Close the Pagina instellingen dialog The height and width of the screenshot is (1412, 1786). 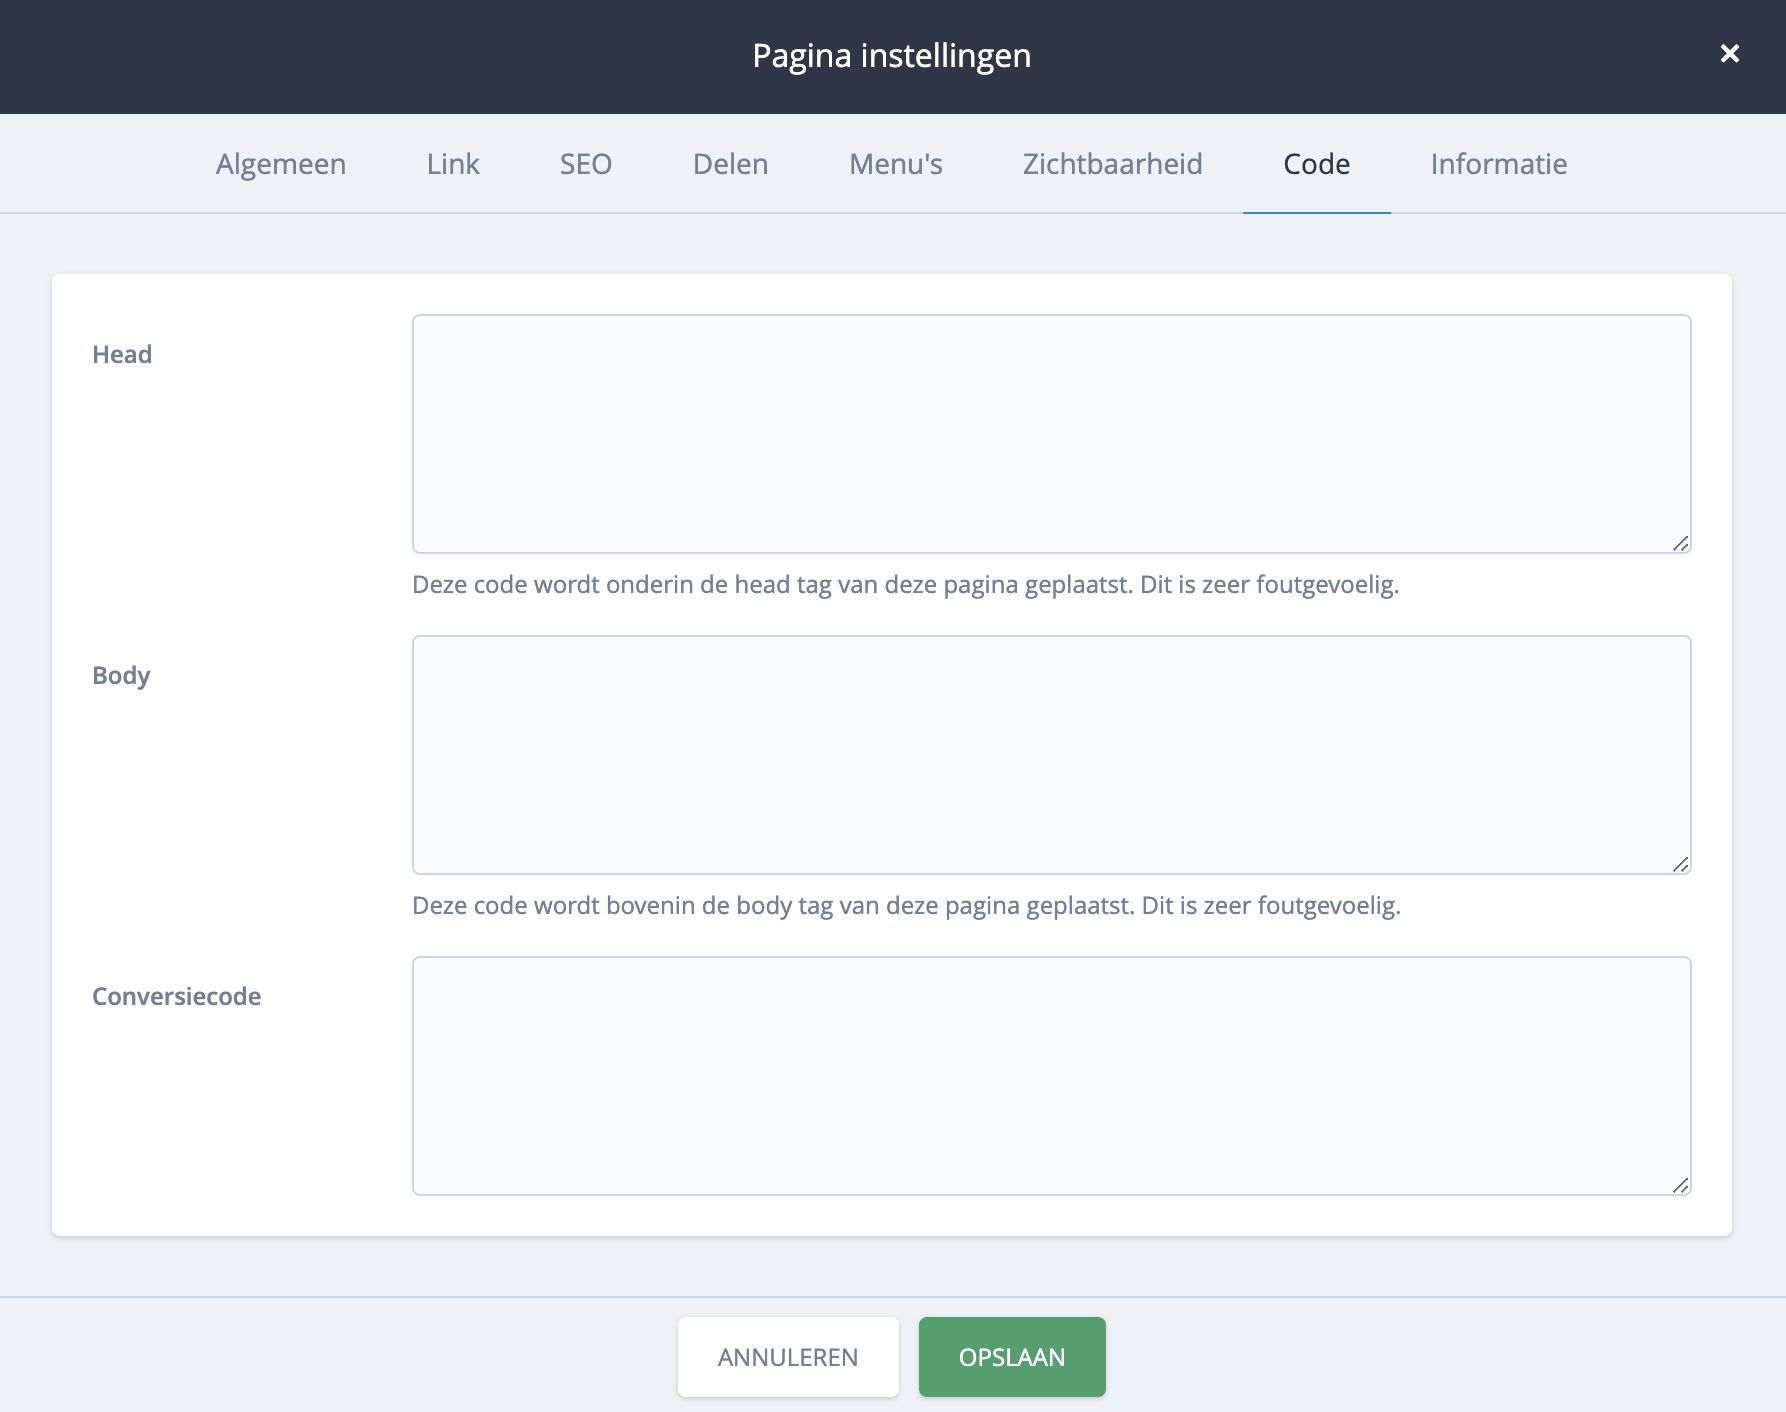pos(1729,54)
